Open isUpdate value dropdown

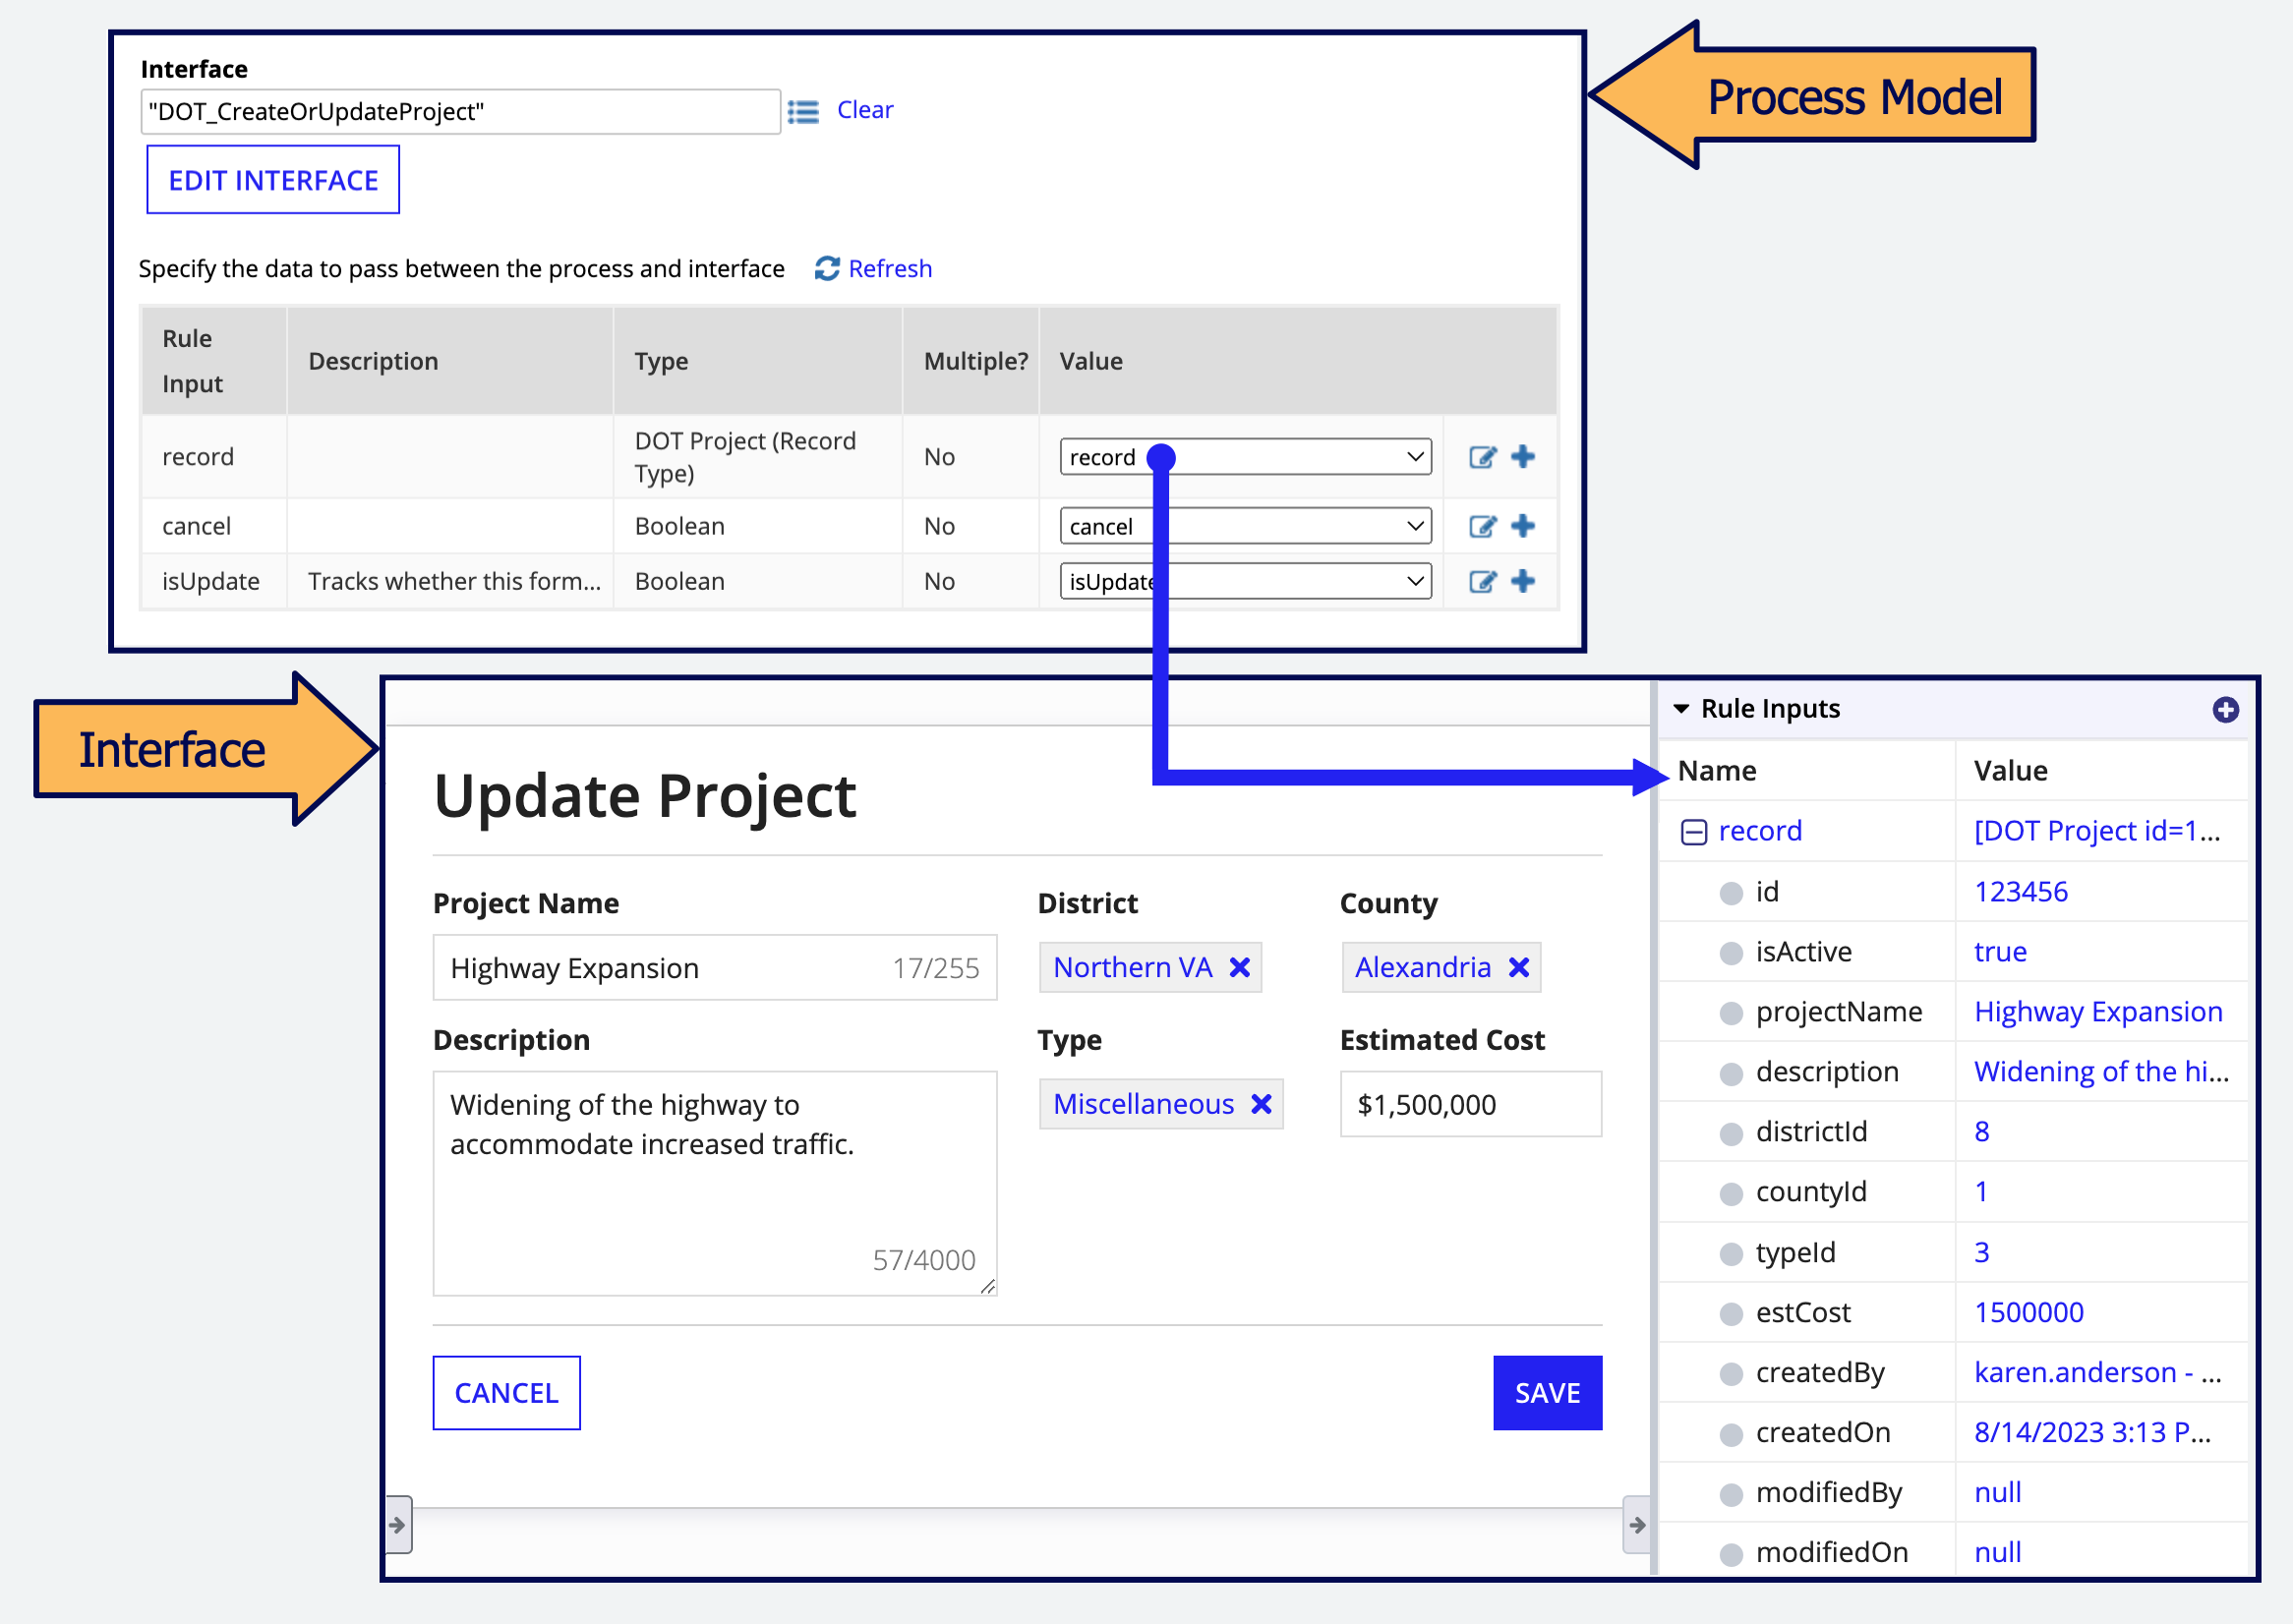[1245, 581]
